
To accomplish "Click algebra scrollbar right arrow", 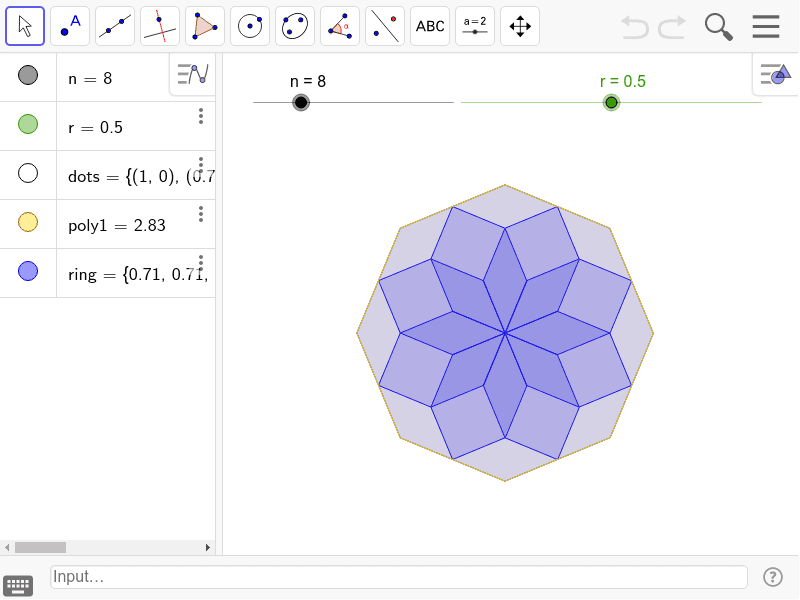I will tap(208, 547).
